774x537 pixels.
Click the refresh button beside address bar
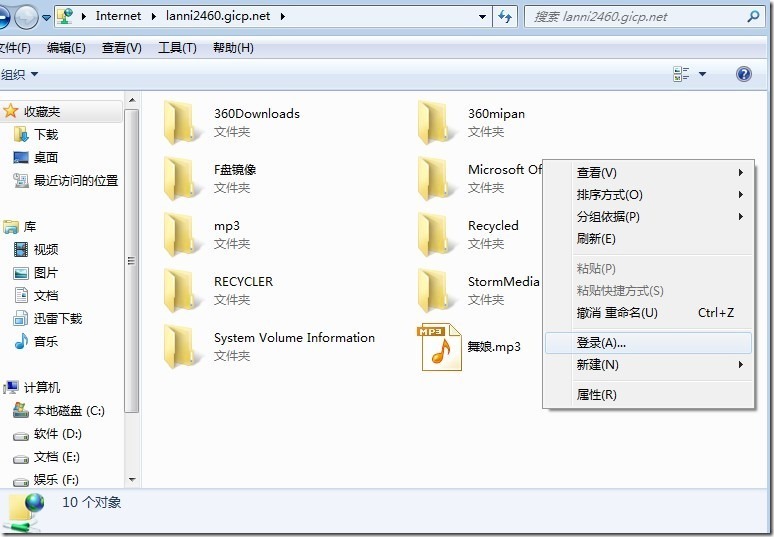coord(505,16)
